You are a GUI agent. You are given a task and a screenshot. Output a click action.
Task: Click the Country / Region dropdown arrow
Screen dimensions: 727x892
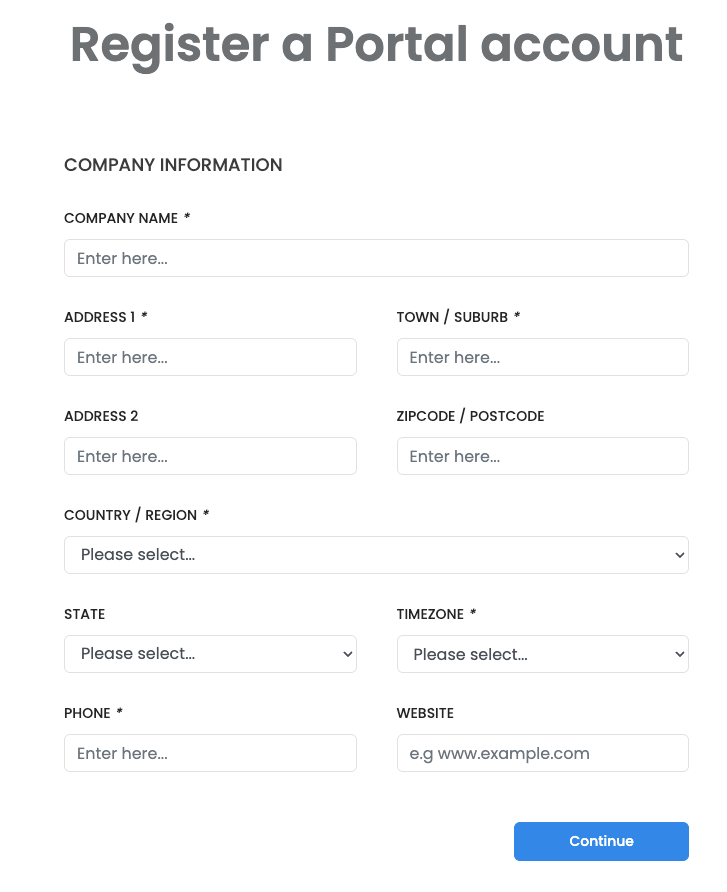click(x=679, y=555)
